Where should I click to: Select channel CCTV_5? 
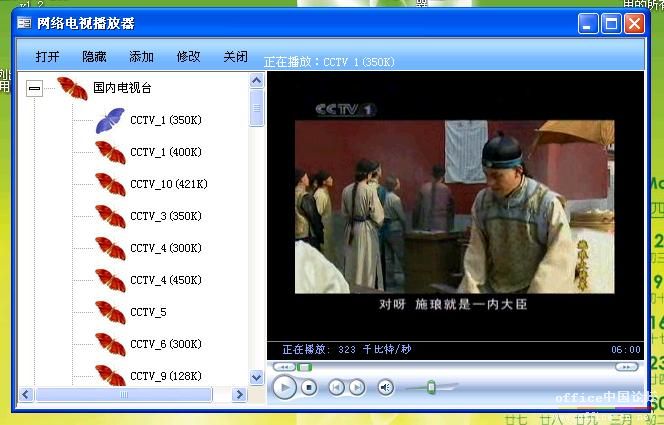(x=148, y=312)
